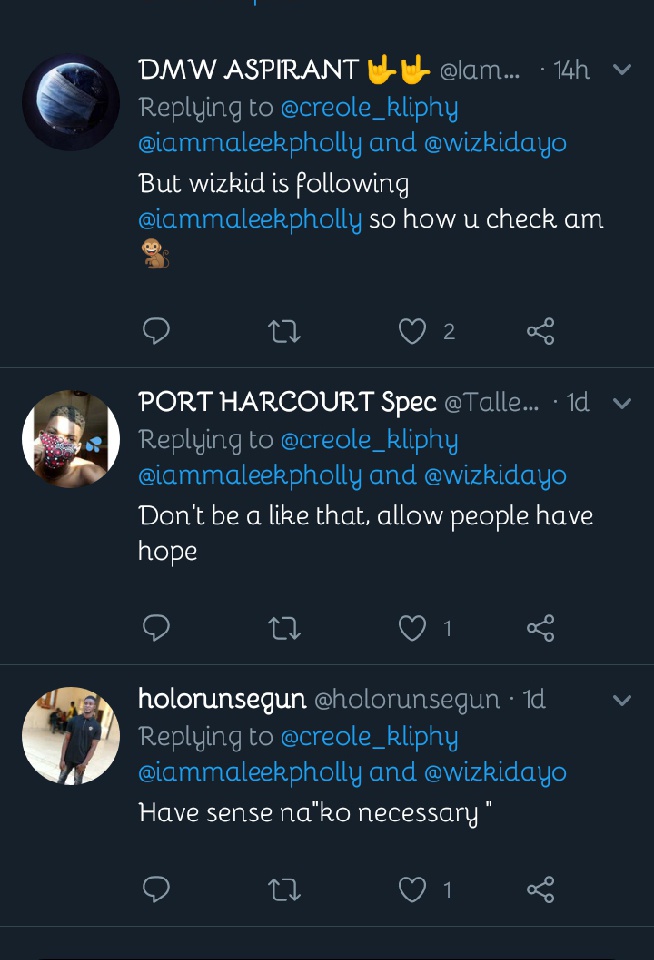The image size is (654, 960).
Task: Like PORT HARCOURT Spec's tweet
Action: pyautogui.click(x=413, y=628)
